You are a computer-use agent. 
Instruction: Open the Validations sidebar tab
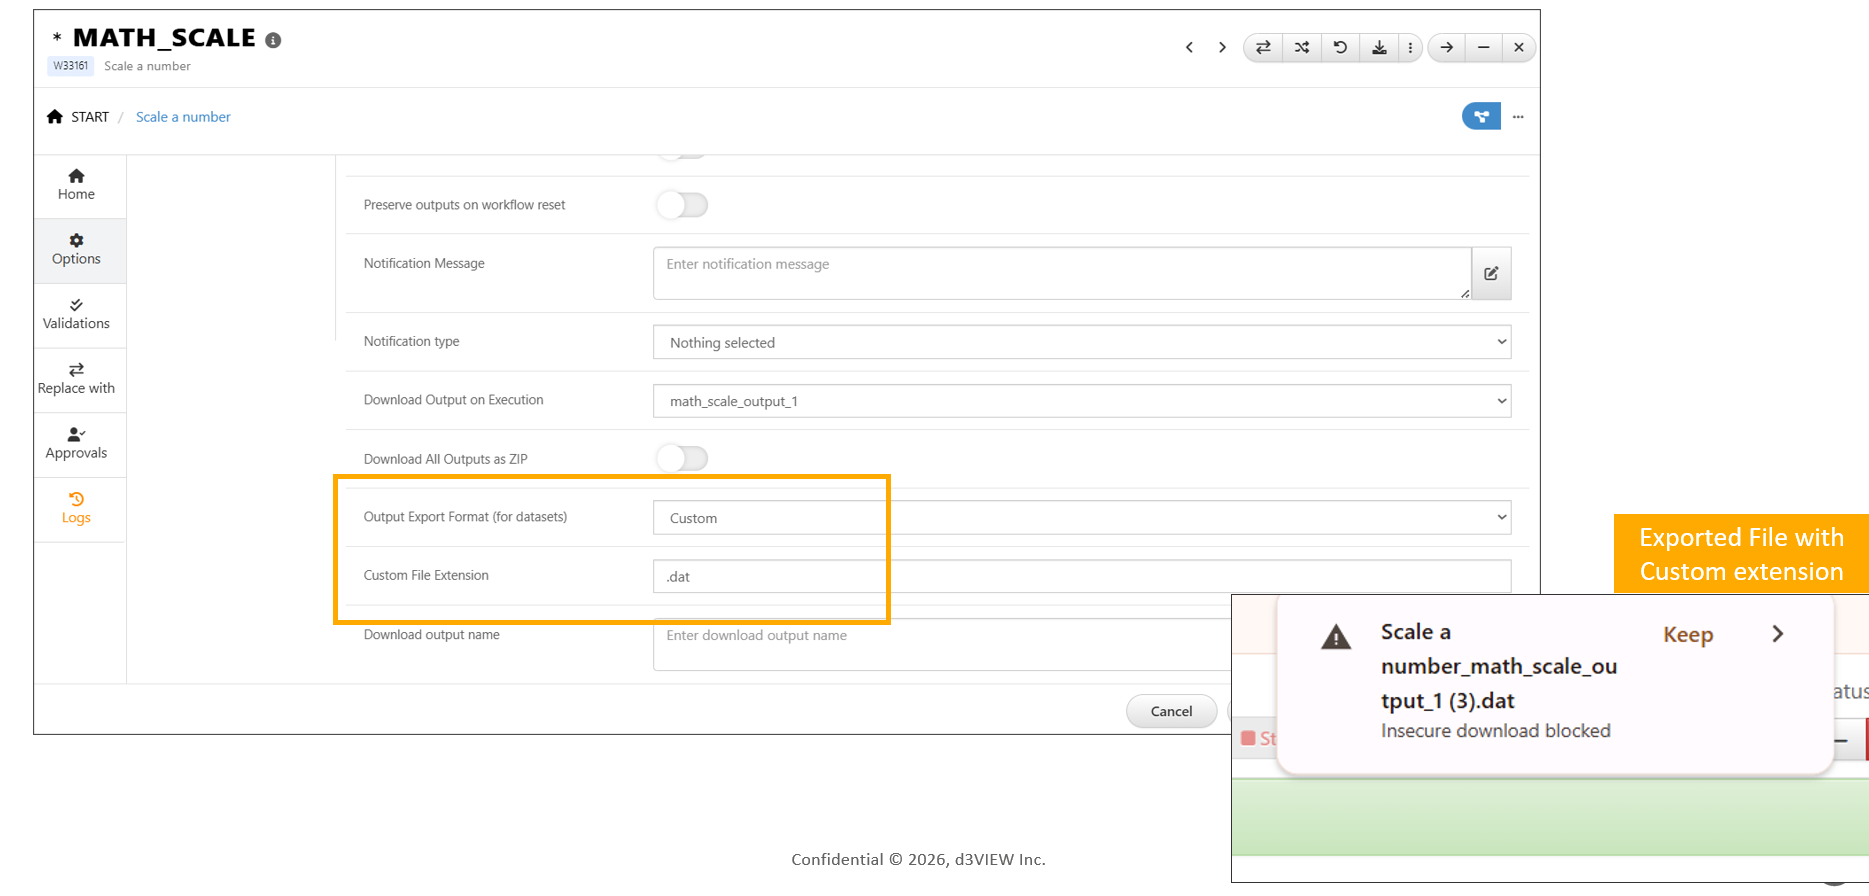tap(76, 314)
